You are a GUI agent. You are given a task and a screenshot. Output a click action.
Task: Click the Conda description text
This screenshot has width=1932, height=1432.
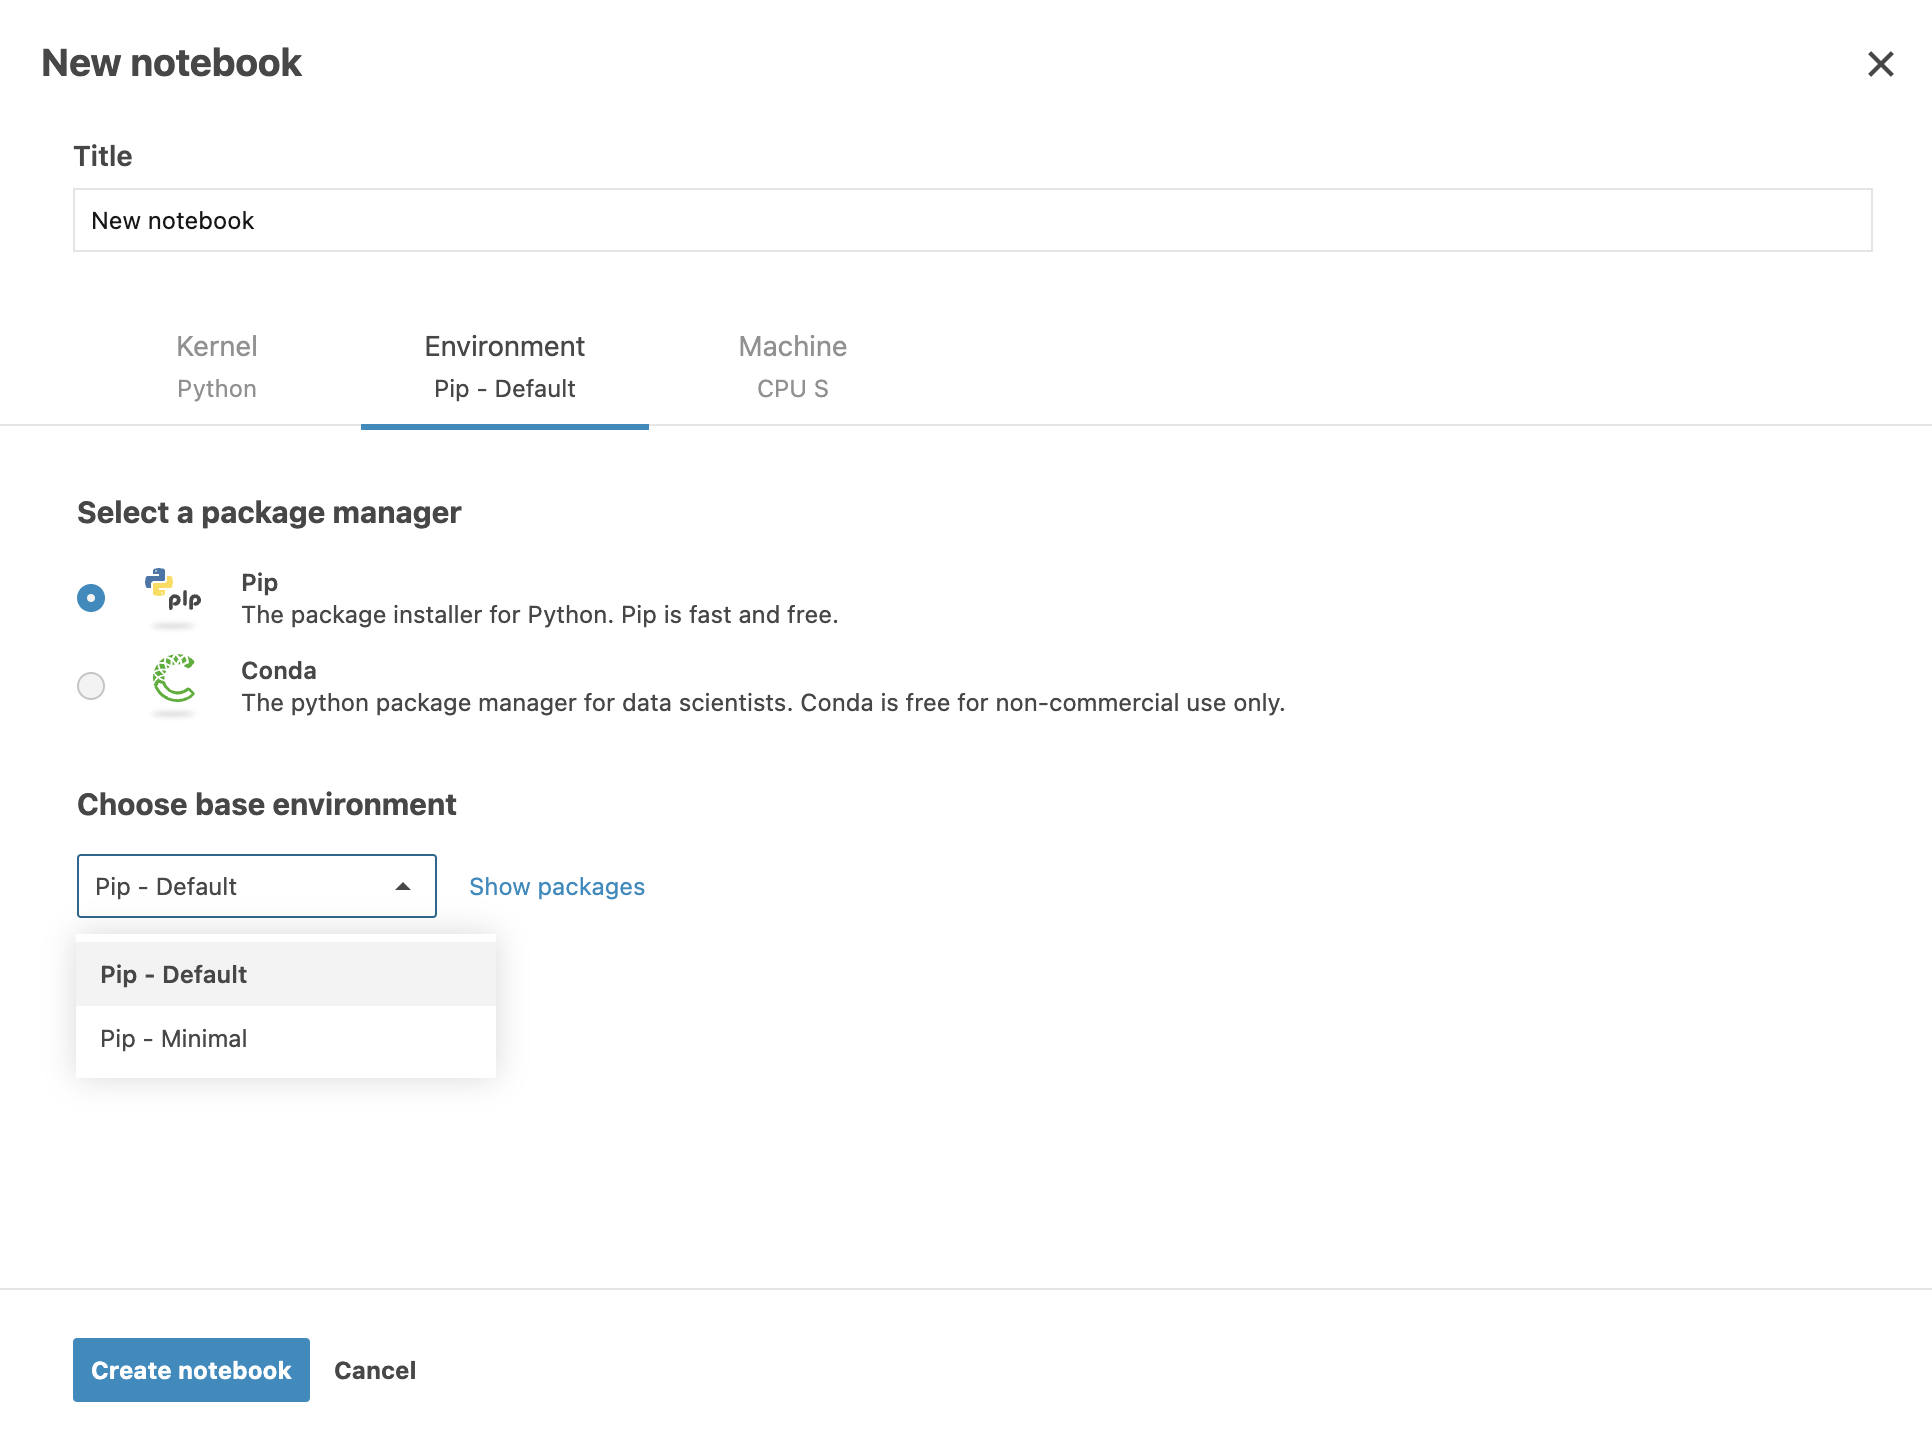point(763,703)
